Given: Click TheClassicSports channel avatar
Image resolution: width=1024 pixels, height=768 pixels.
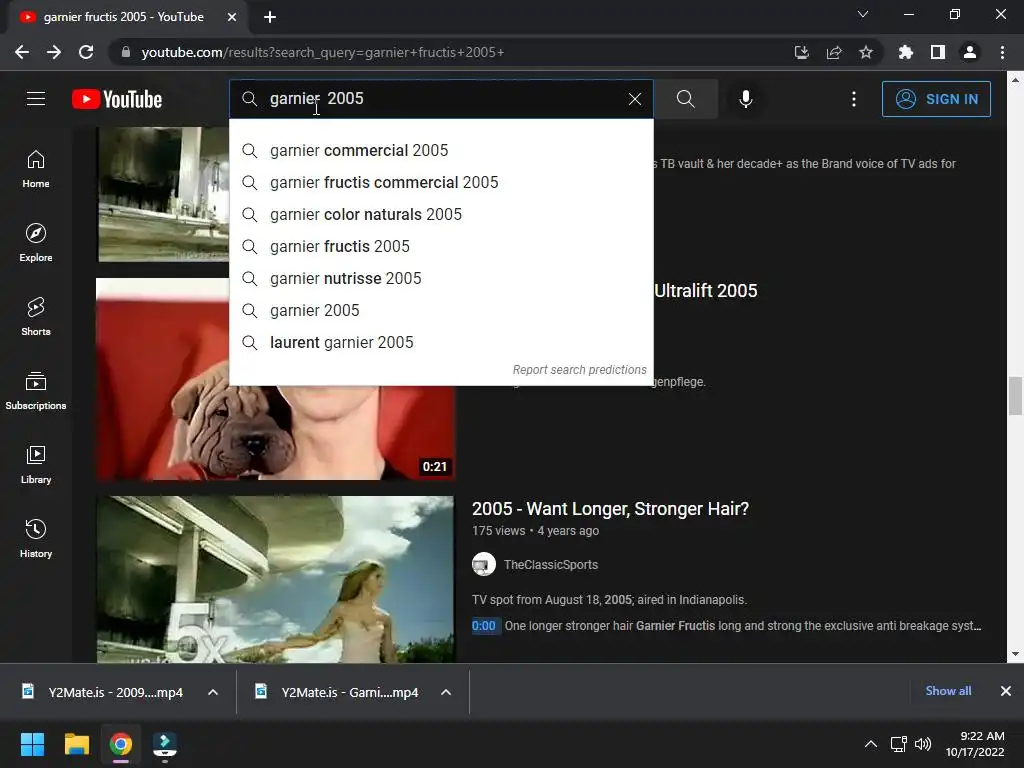Looking at the screenshot, I should (x=484, y=565).
